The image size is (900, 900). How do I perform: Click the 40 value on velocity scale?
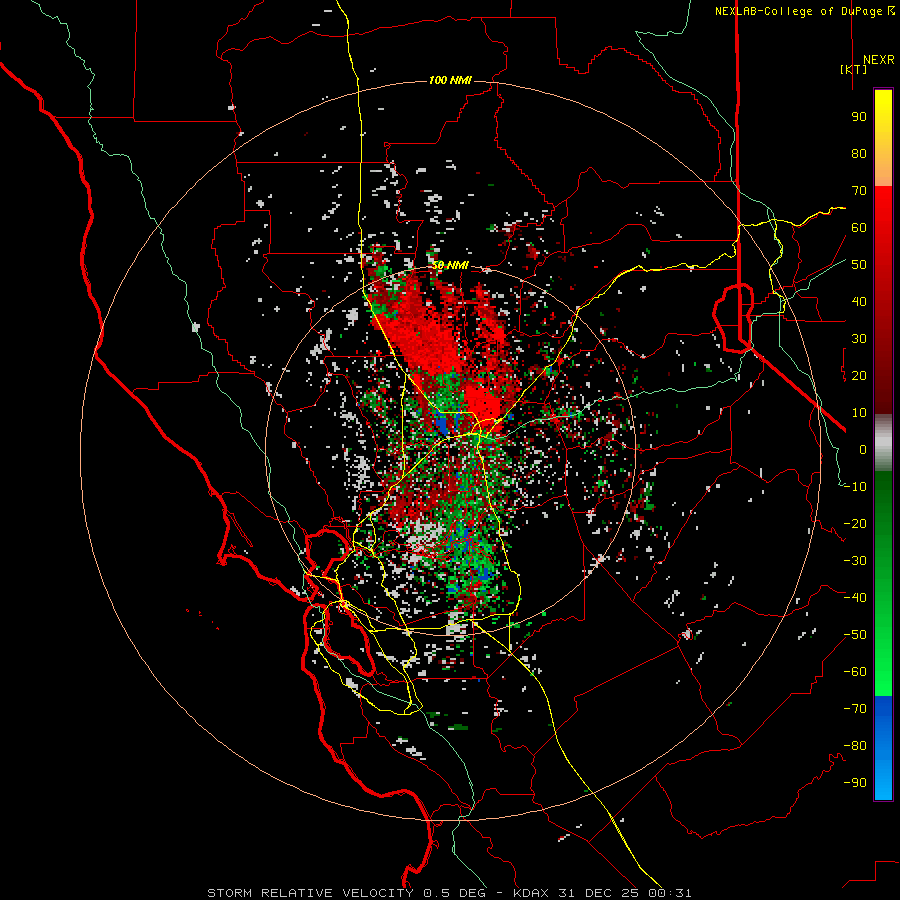859,301
